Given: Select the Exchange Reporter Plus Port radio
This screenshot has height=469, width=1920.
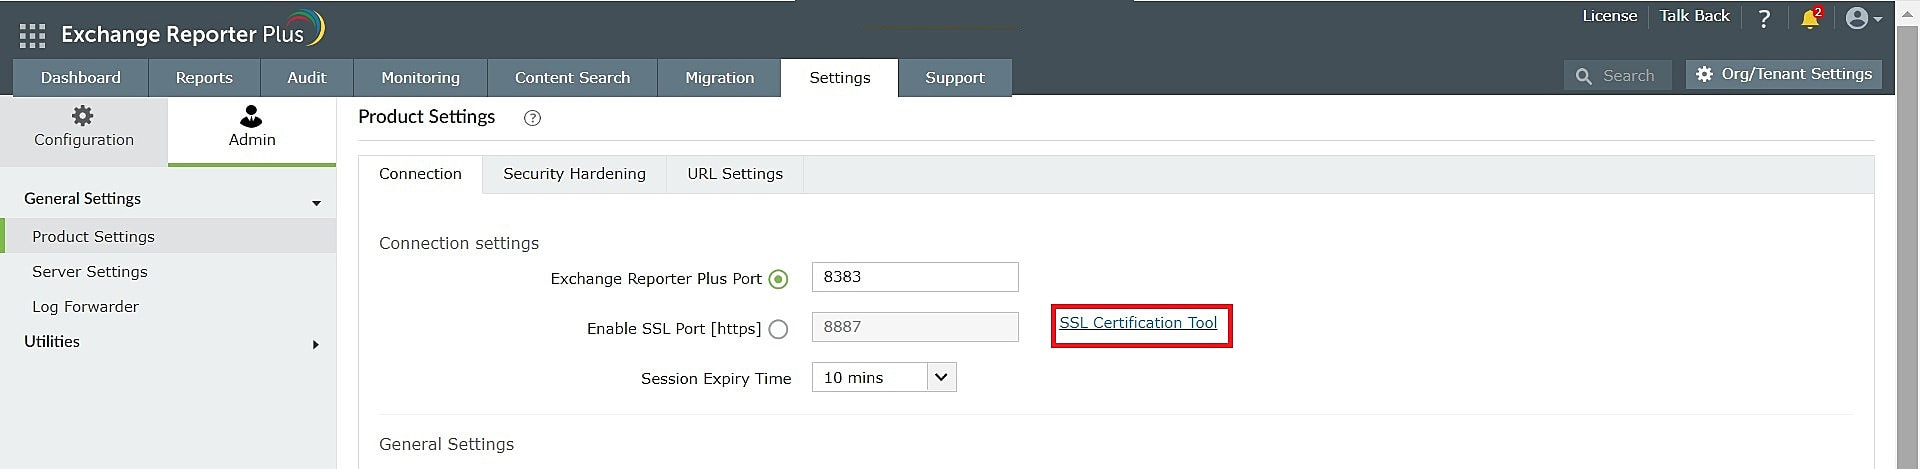Looking at the screenshot, I should click(778, 279).
